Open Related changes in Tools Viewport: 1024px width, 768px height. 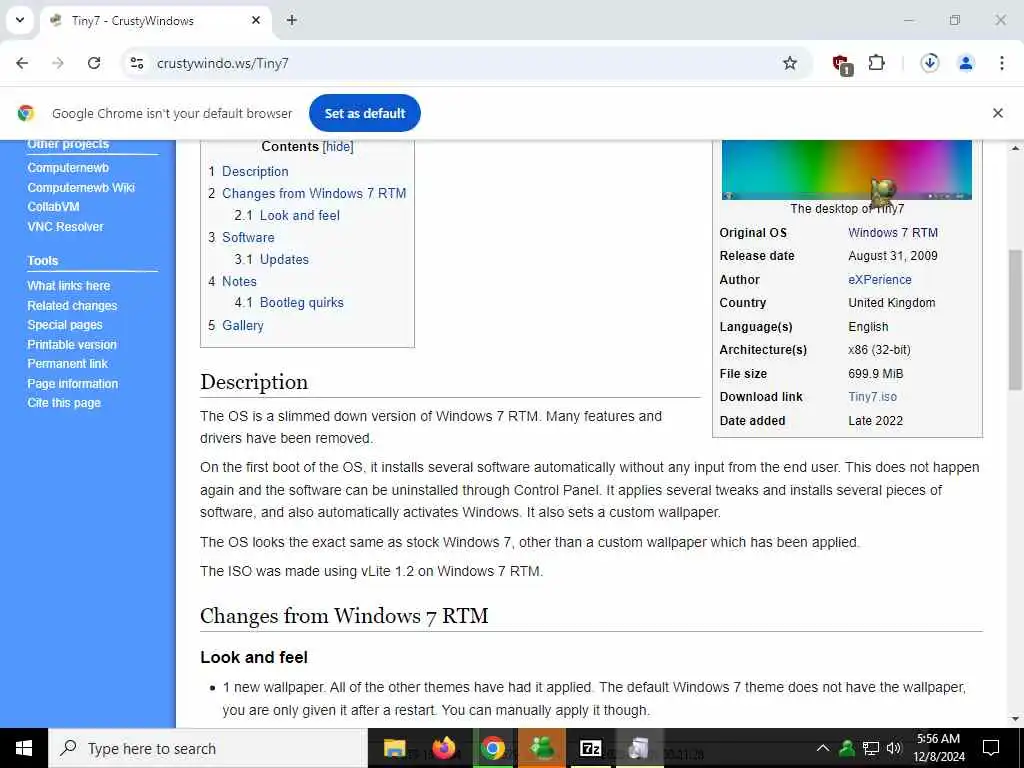(72, 306)
